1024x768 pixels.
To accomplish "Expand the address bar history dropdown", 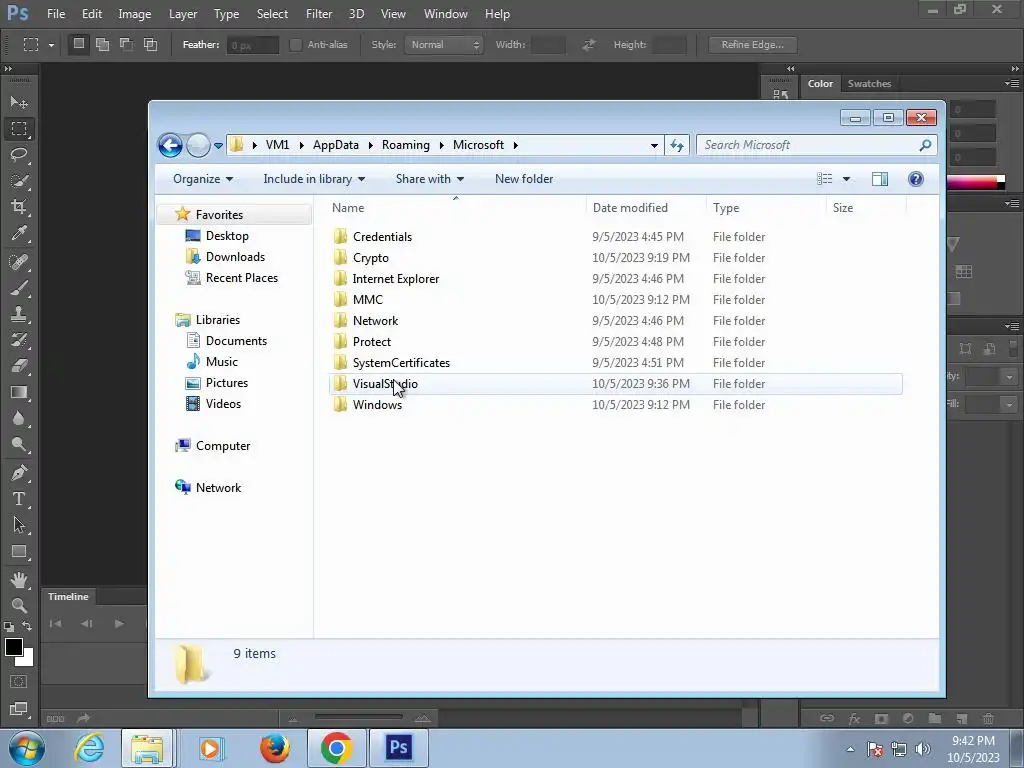I will coord(654,146).
